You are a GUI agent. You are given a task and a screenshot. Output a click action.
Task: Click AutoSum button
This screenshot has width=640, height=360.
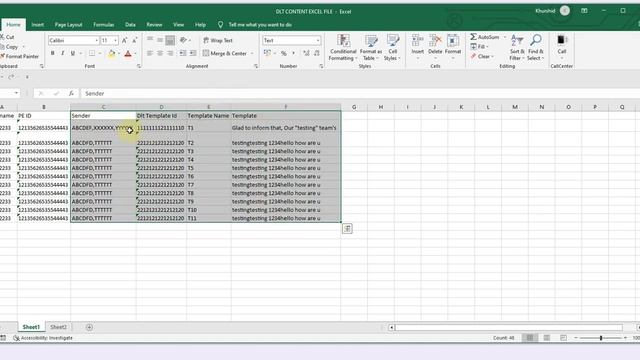pyautogui.click(x=485, y=37)
